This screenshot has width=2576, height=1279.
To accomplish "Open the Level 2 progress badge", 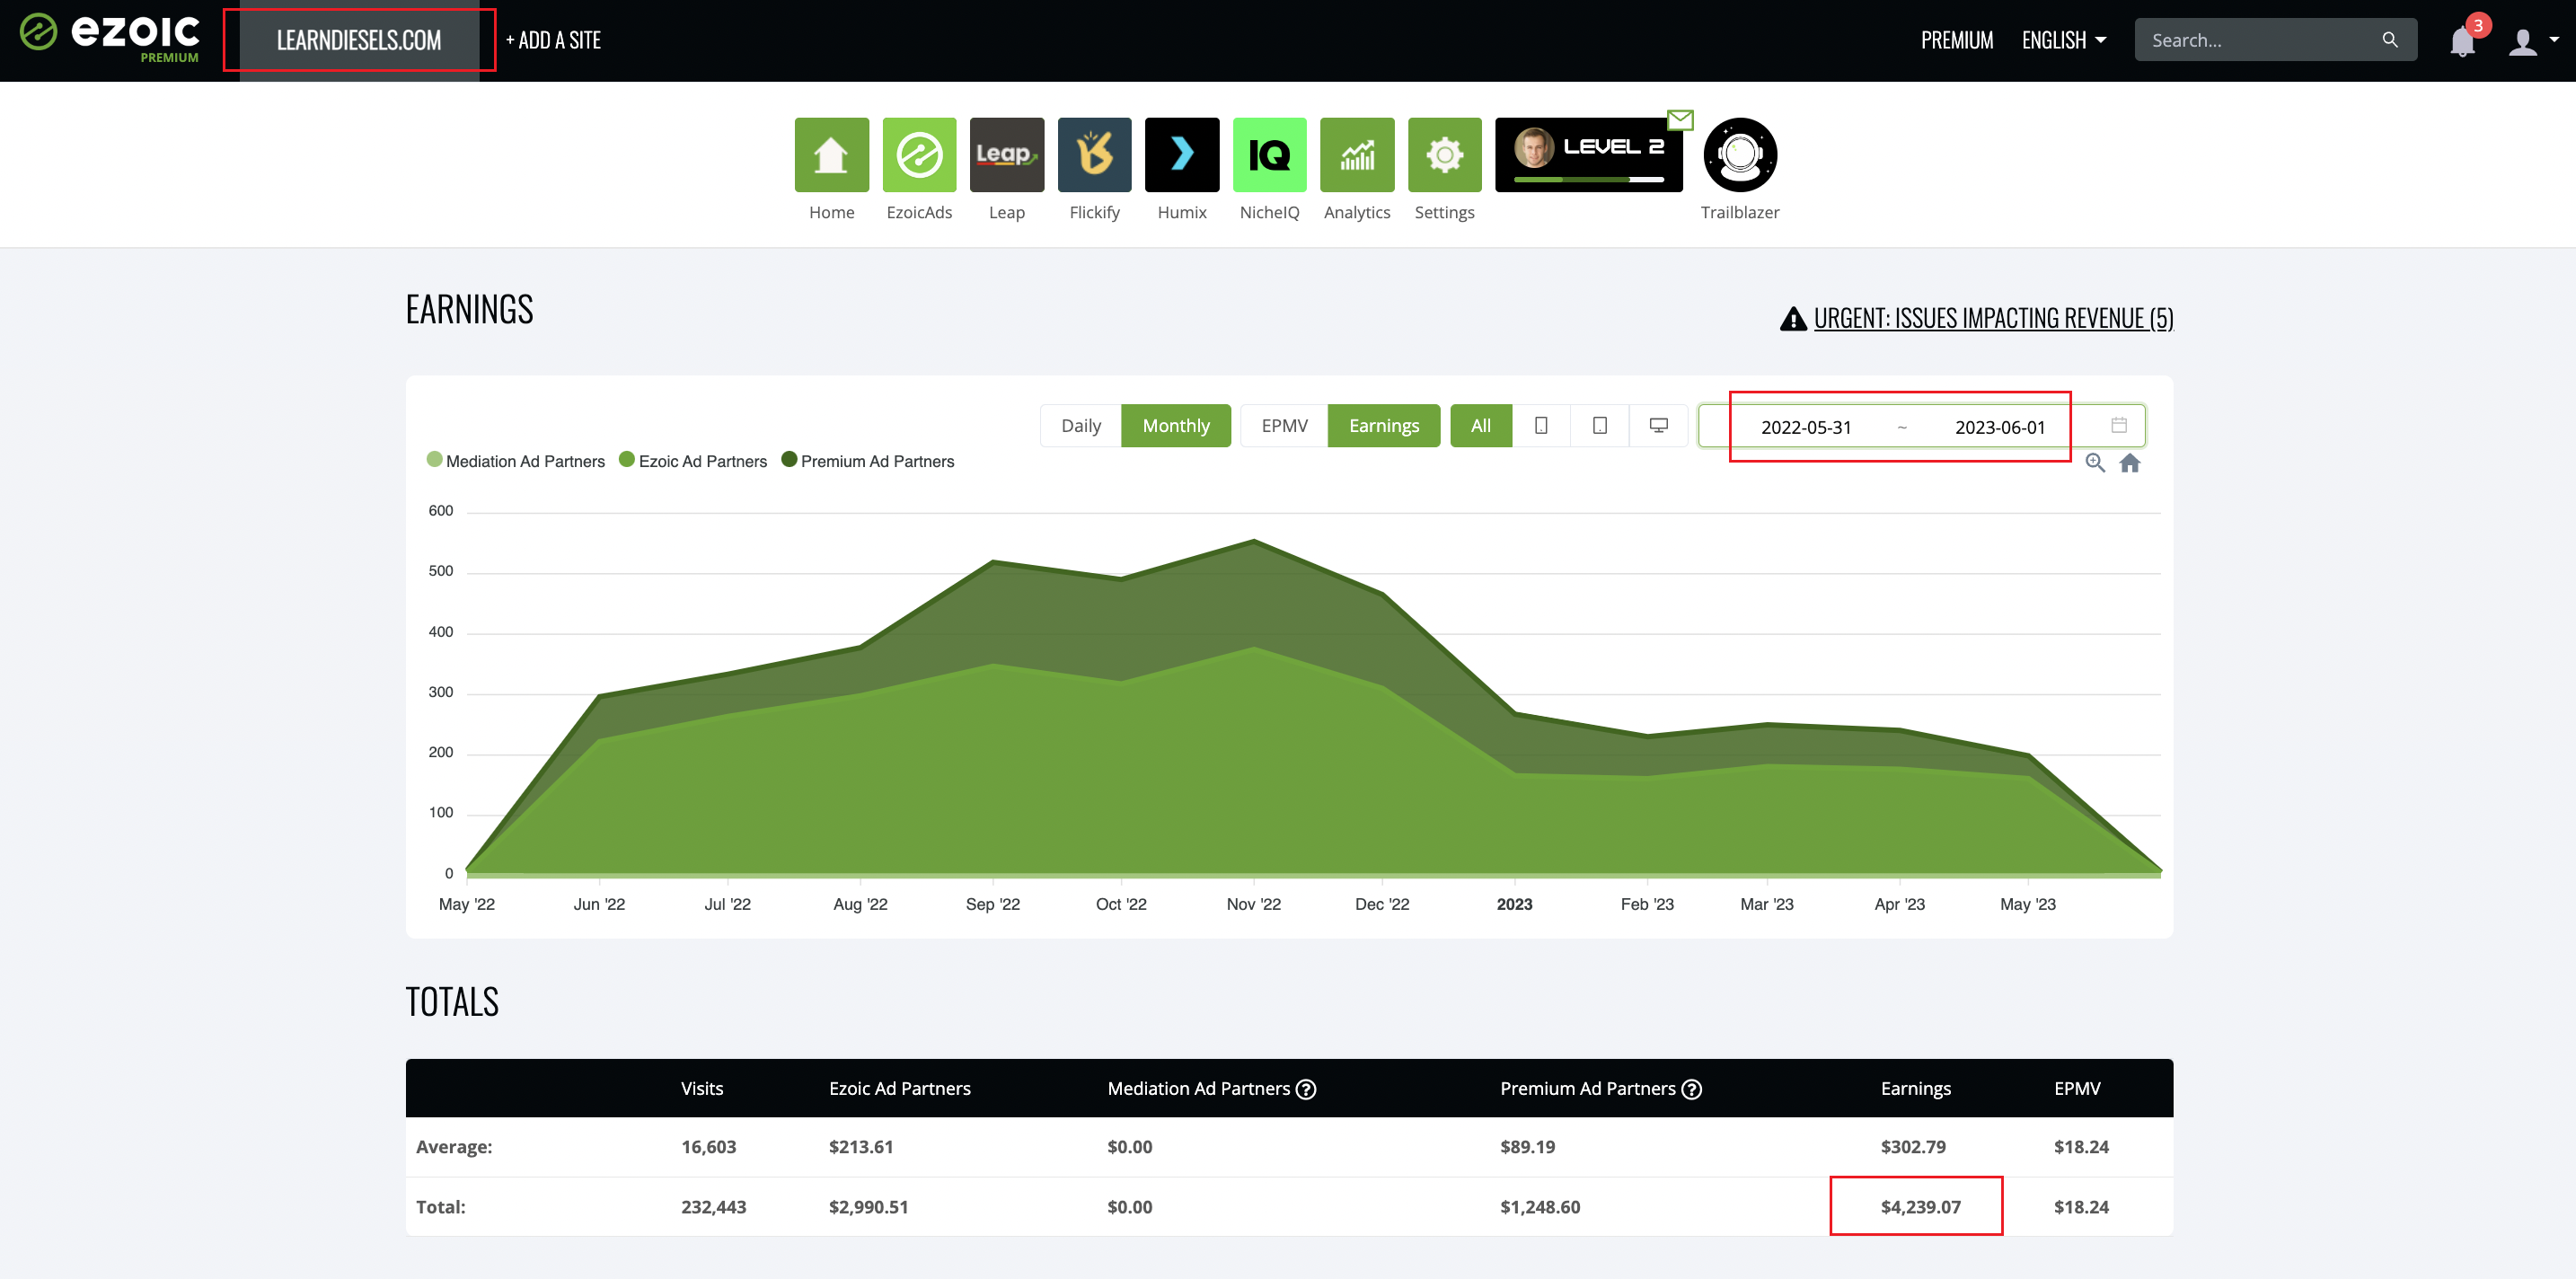I will click(1588, 155).
